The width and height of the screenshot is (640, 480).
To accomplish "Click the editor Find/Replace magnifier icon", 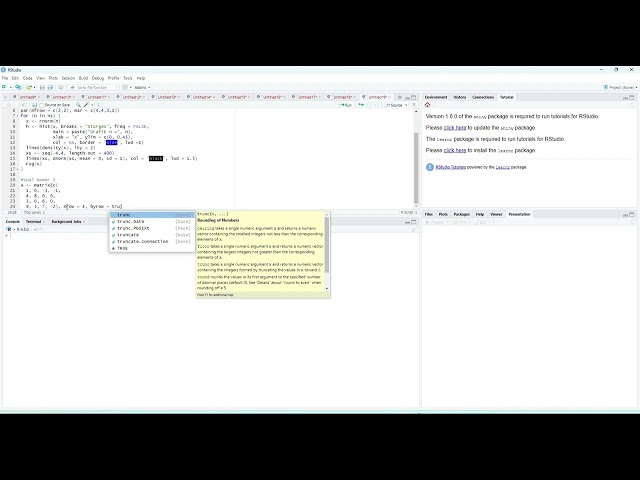I will pyautogui.click(x=78, y=105).
